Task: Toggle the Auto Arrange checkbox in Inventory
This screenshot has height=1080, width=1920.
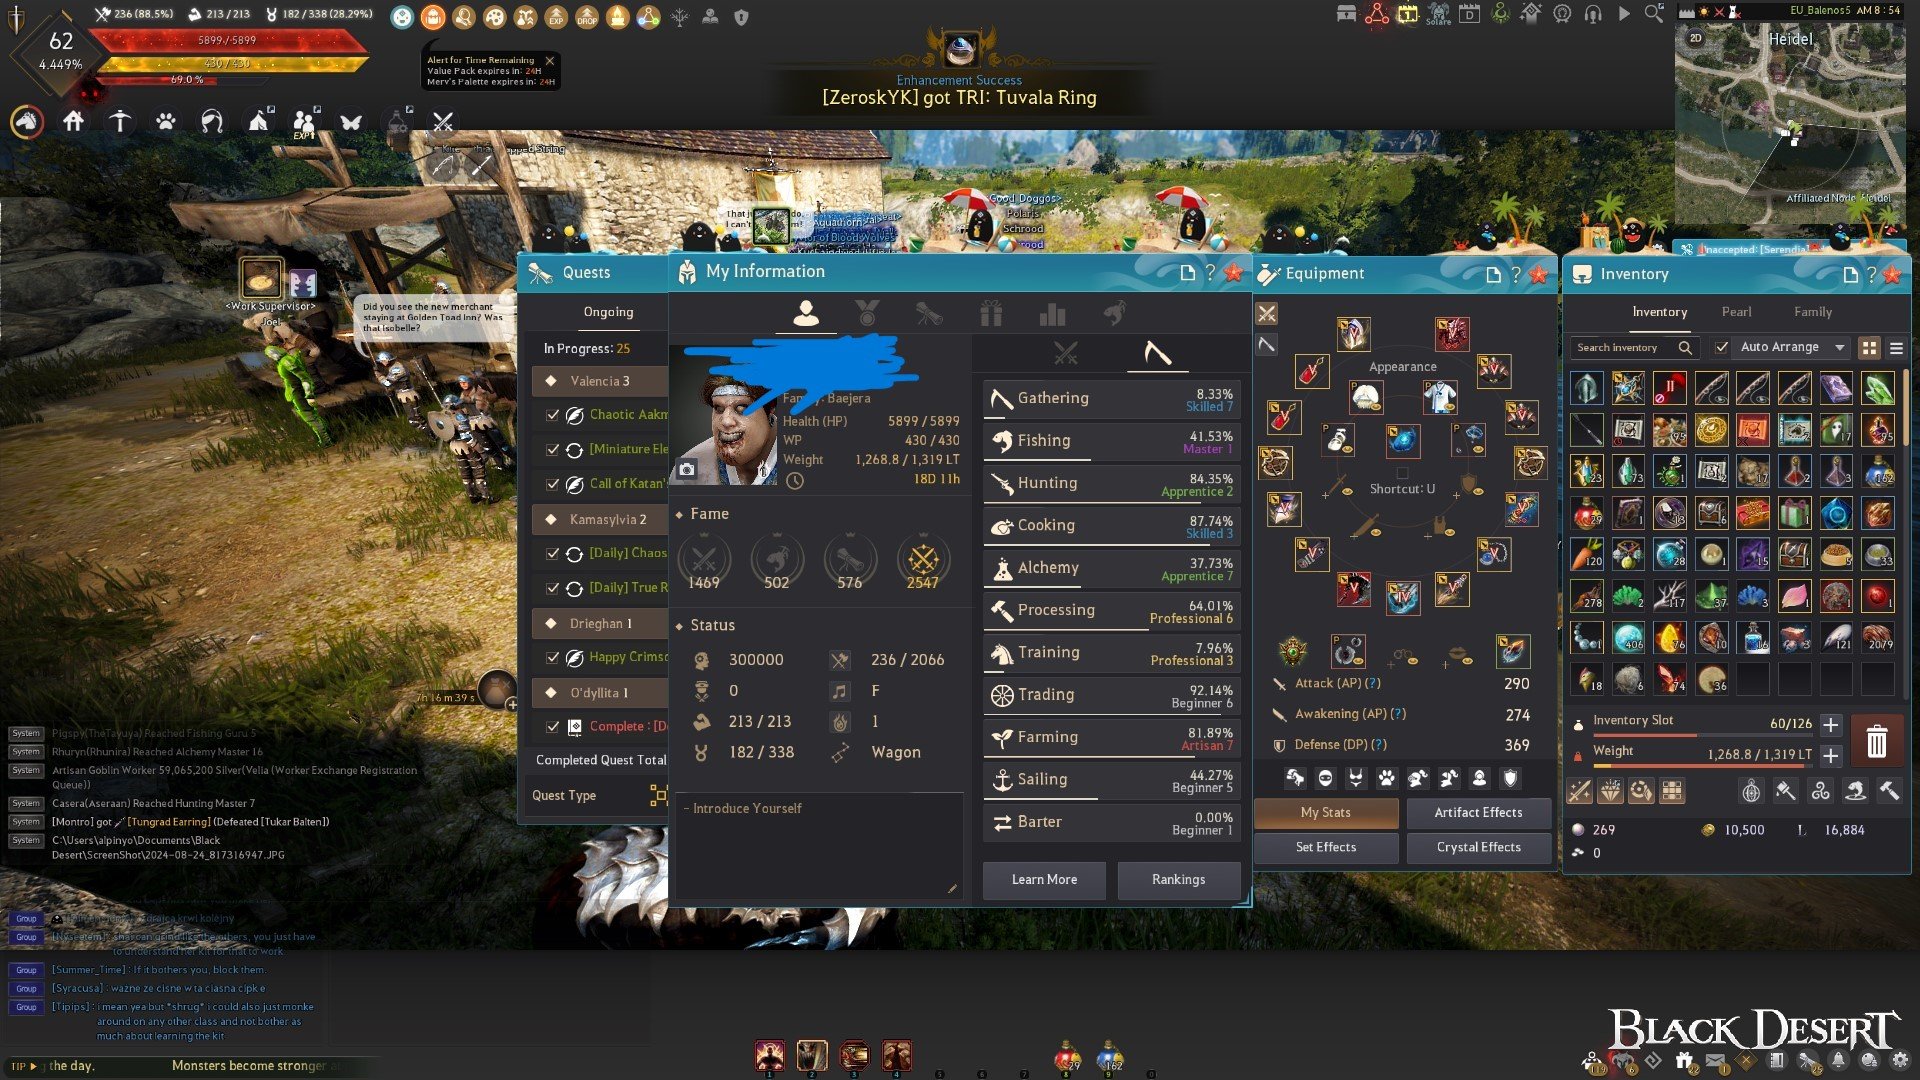Action: tap(1722, 347)
